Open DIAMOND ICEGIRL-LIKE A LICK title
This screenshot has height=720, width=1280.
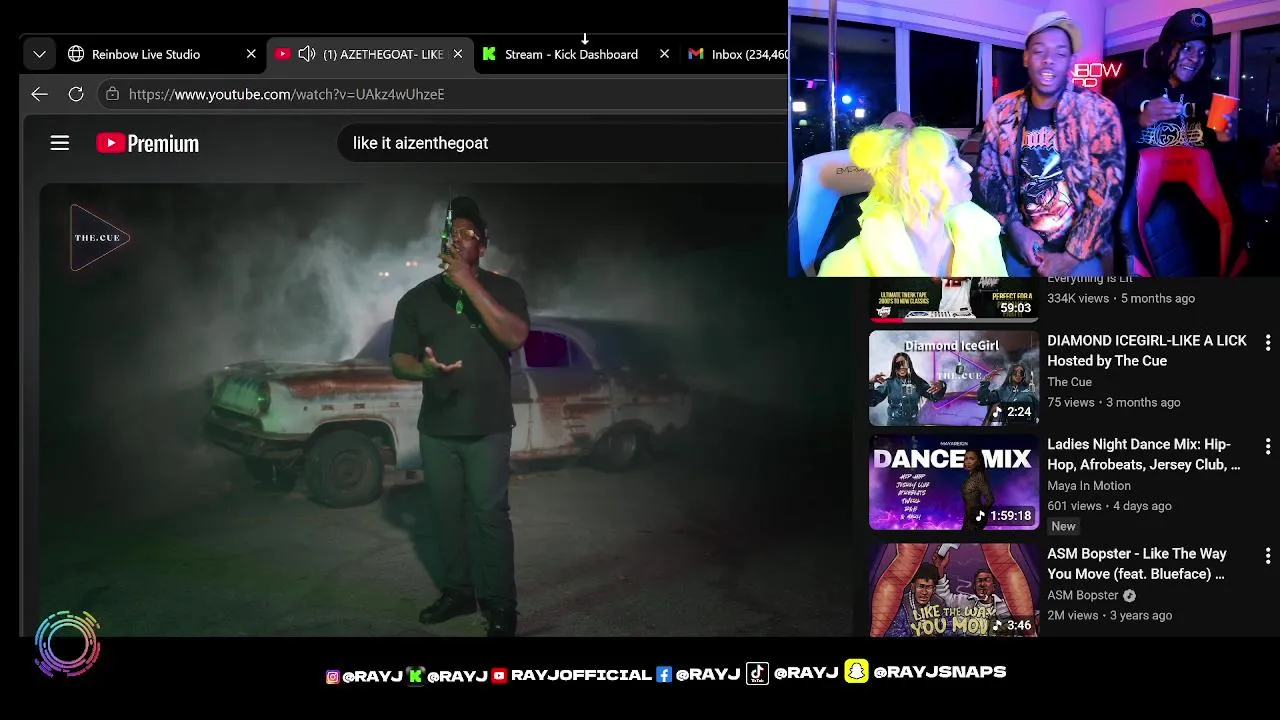(1146, 351)
